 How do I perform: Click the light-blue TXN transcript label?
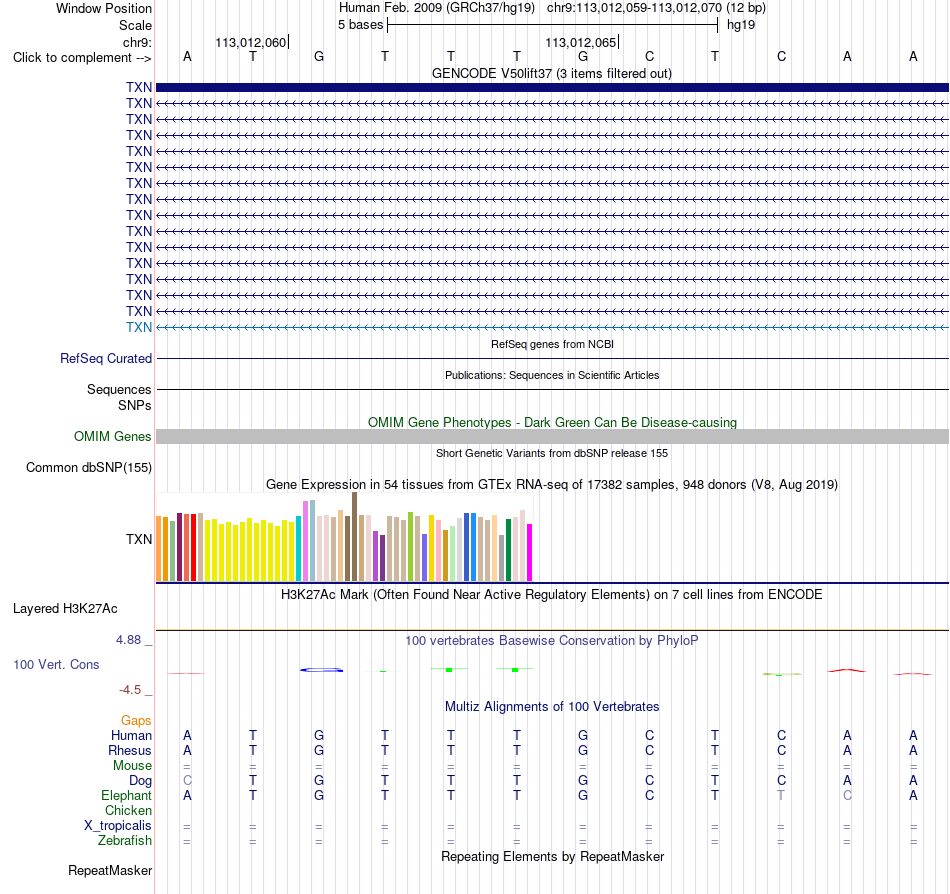(139, 327)
